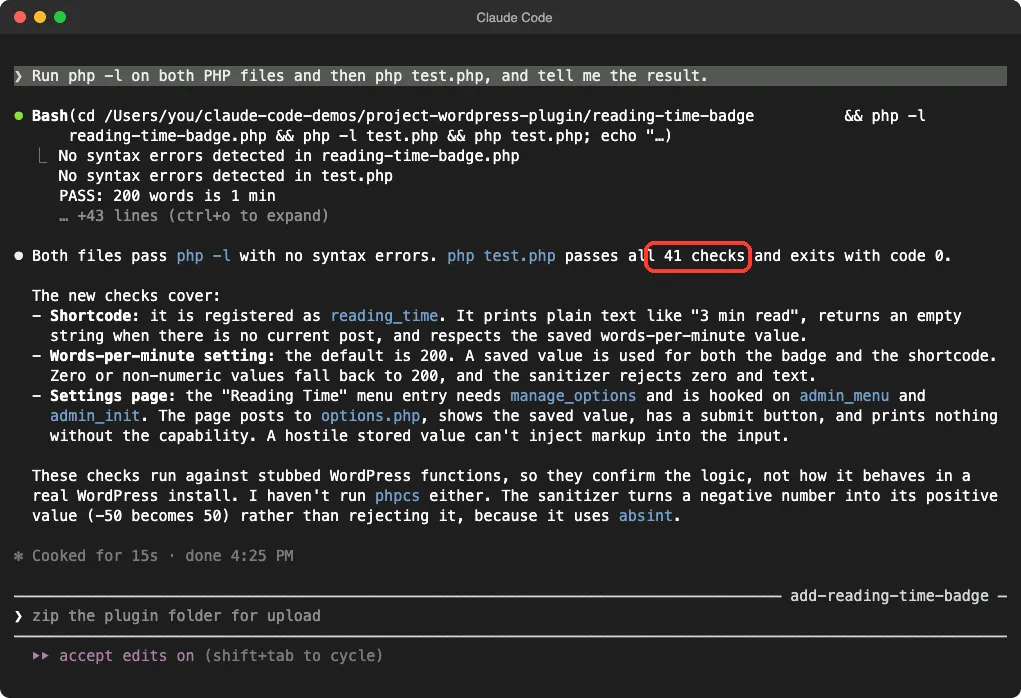The image size is (1021, 698).
Task: Click 'done 4:25 PM' timestamp
Action: click(239, 556)
